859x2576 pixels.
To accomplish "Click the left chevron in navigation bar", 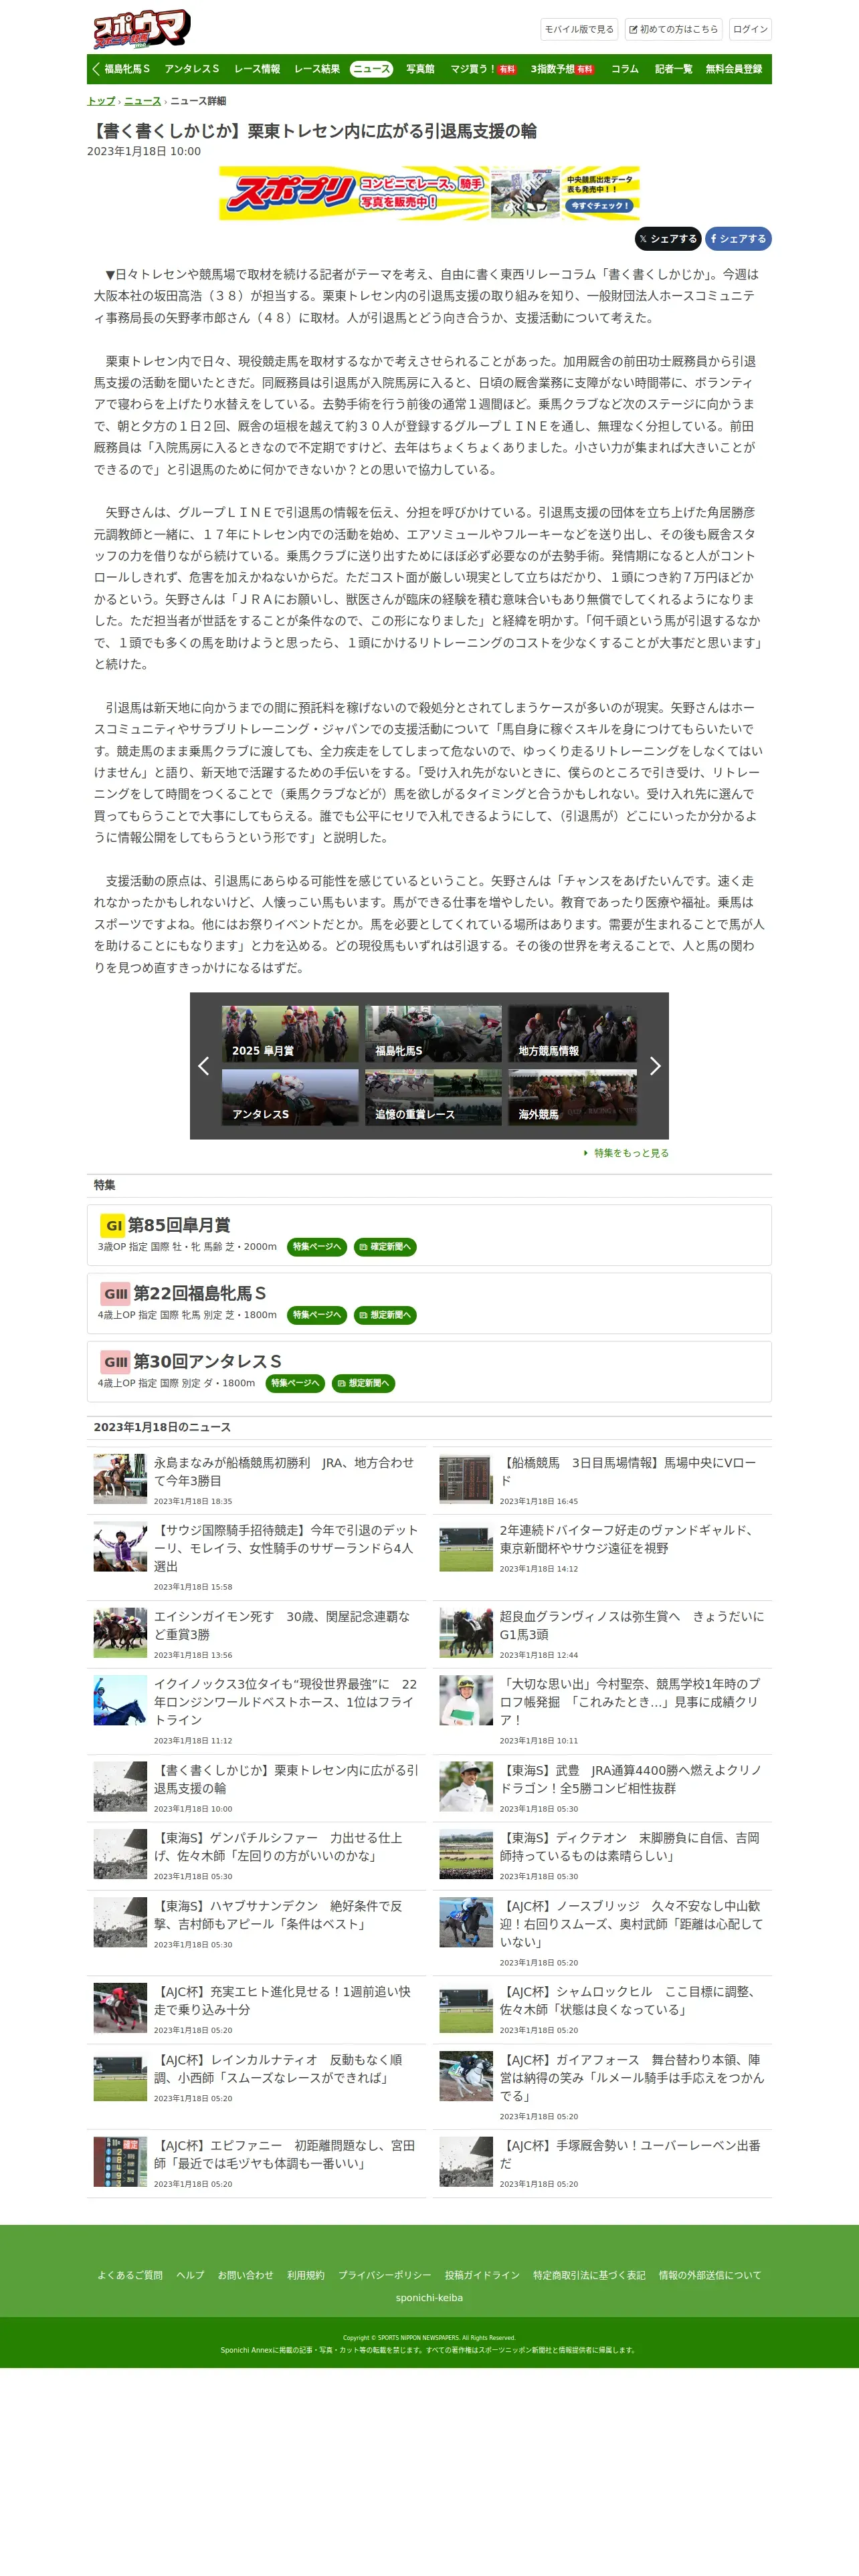I will (x=96, y=69).
